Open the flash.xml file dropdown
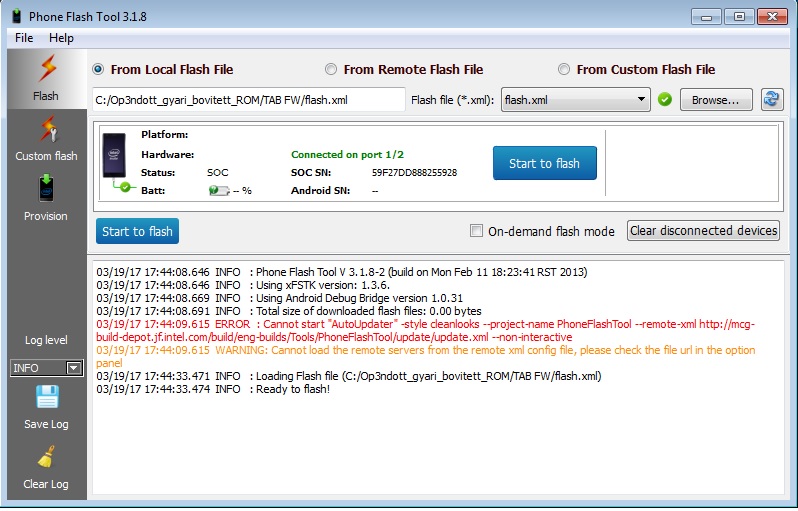Viewport: 798px width, 511px height. (576, 100)
